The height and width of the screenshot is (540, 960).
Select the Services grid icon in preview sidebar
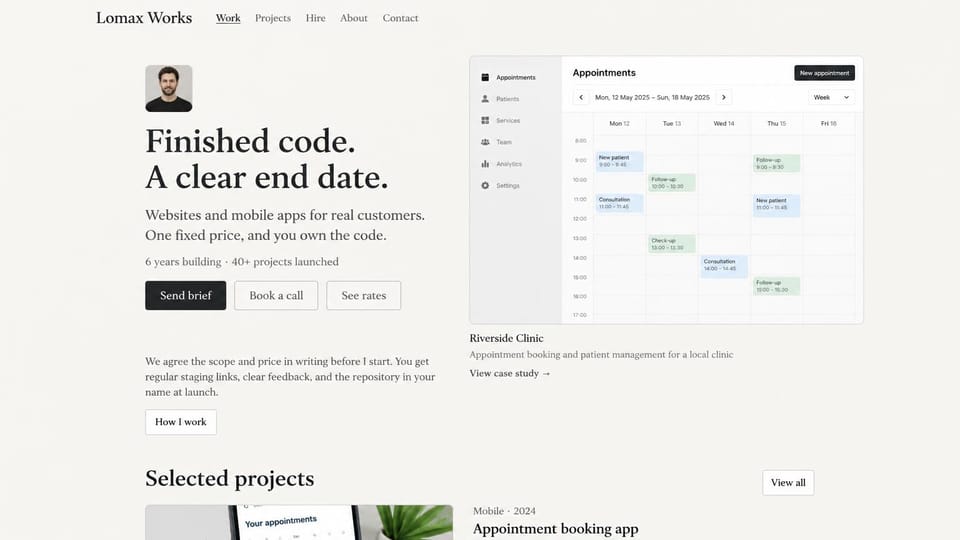[485, 121]
